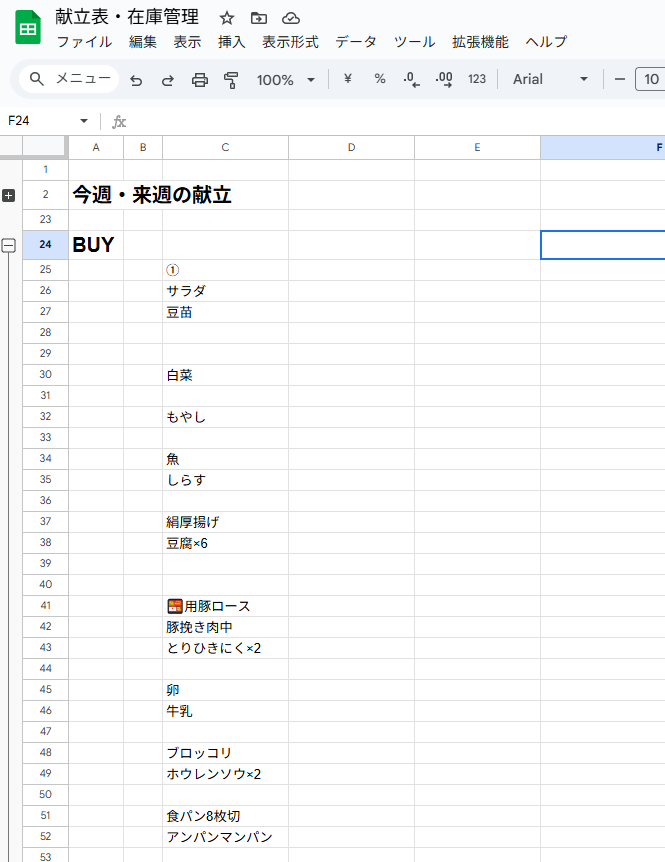This screenshot has width=665, height=862.
Task: Open the name box dropdown arrow
Action: pos(84,121)
